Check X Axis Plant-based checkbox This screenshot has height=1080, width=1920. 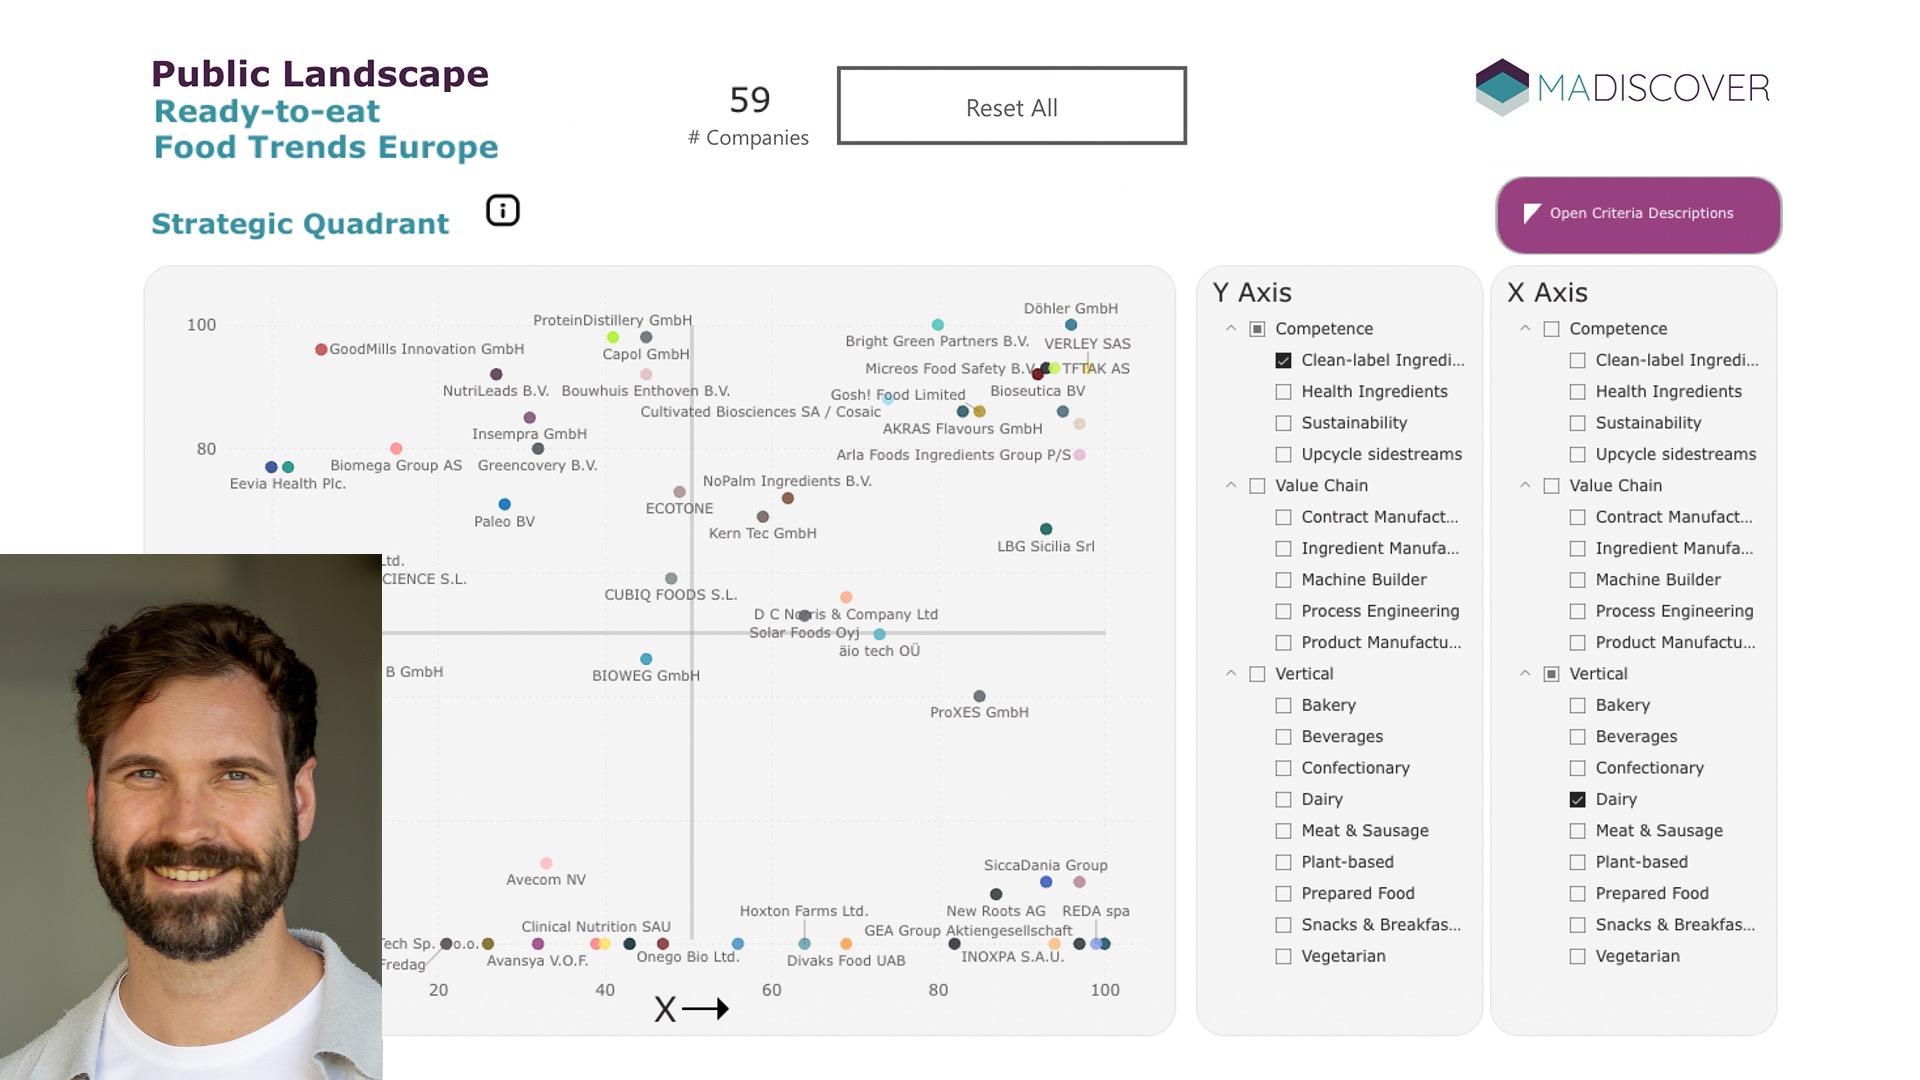[1577, 862]
